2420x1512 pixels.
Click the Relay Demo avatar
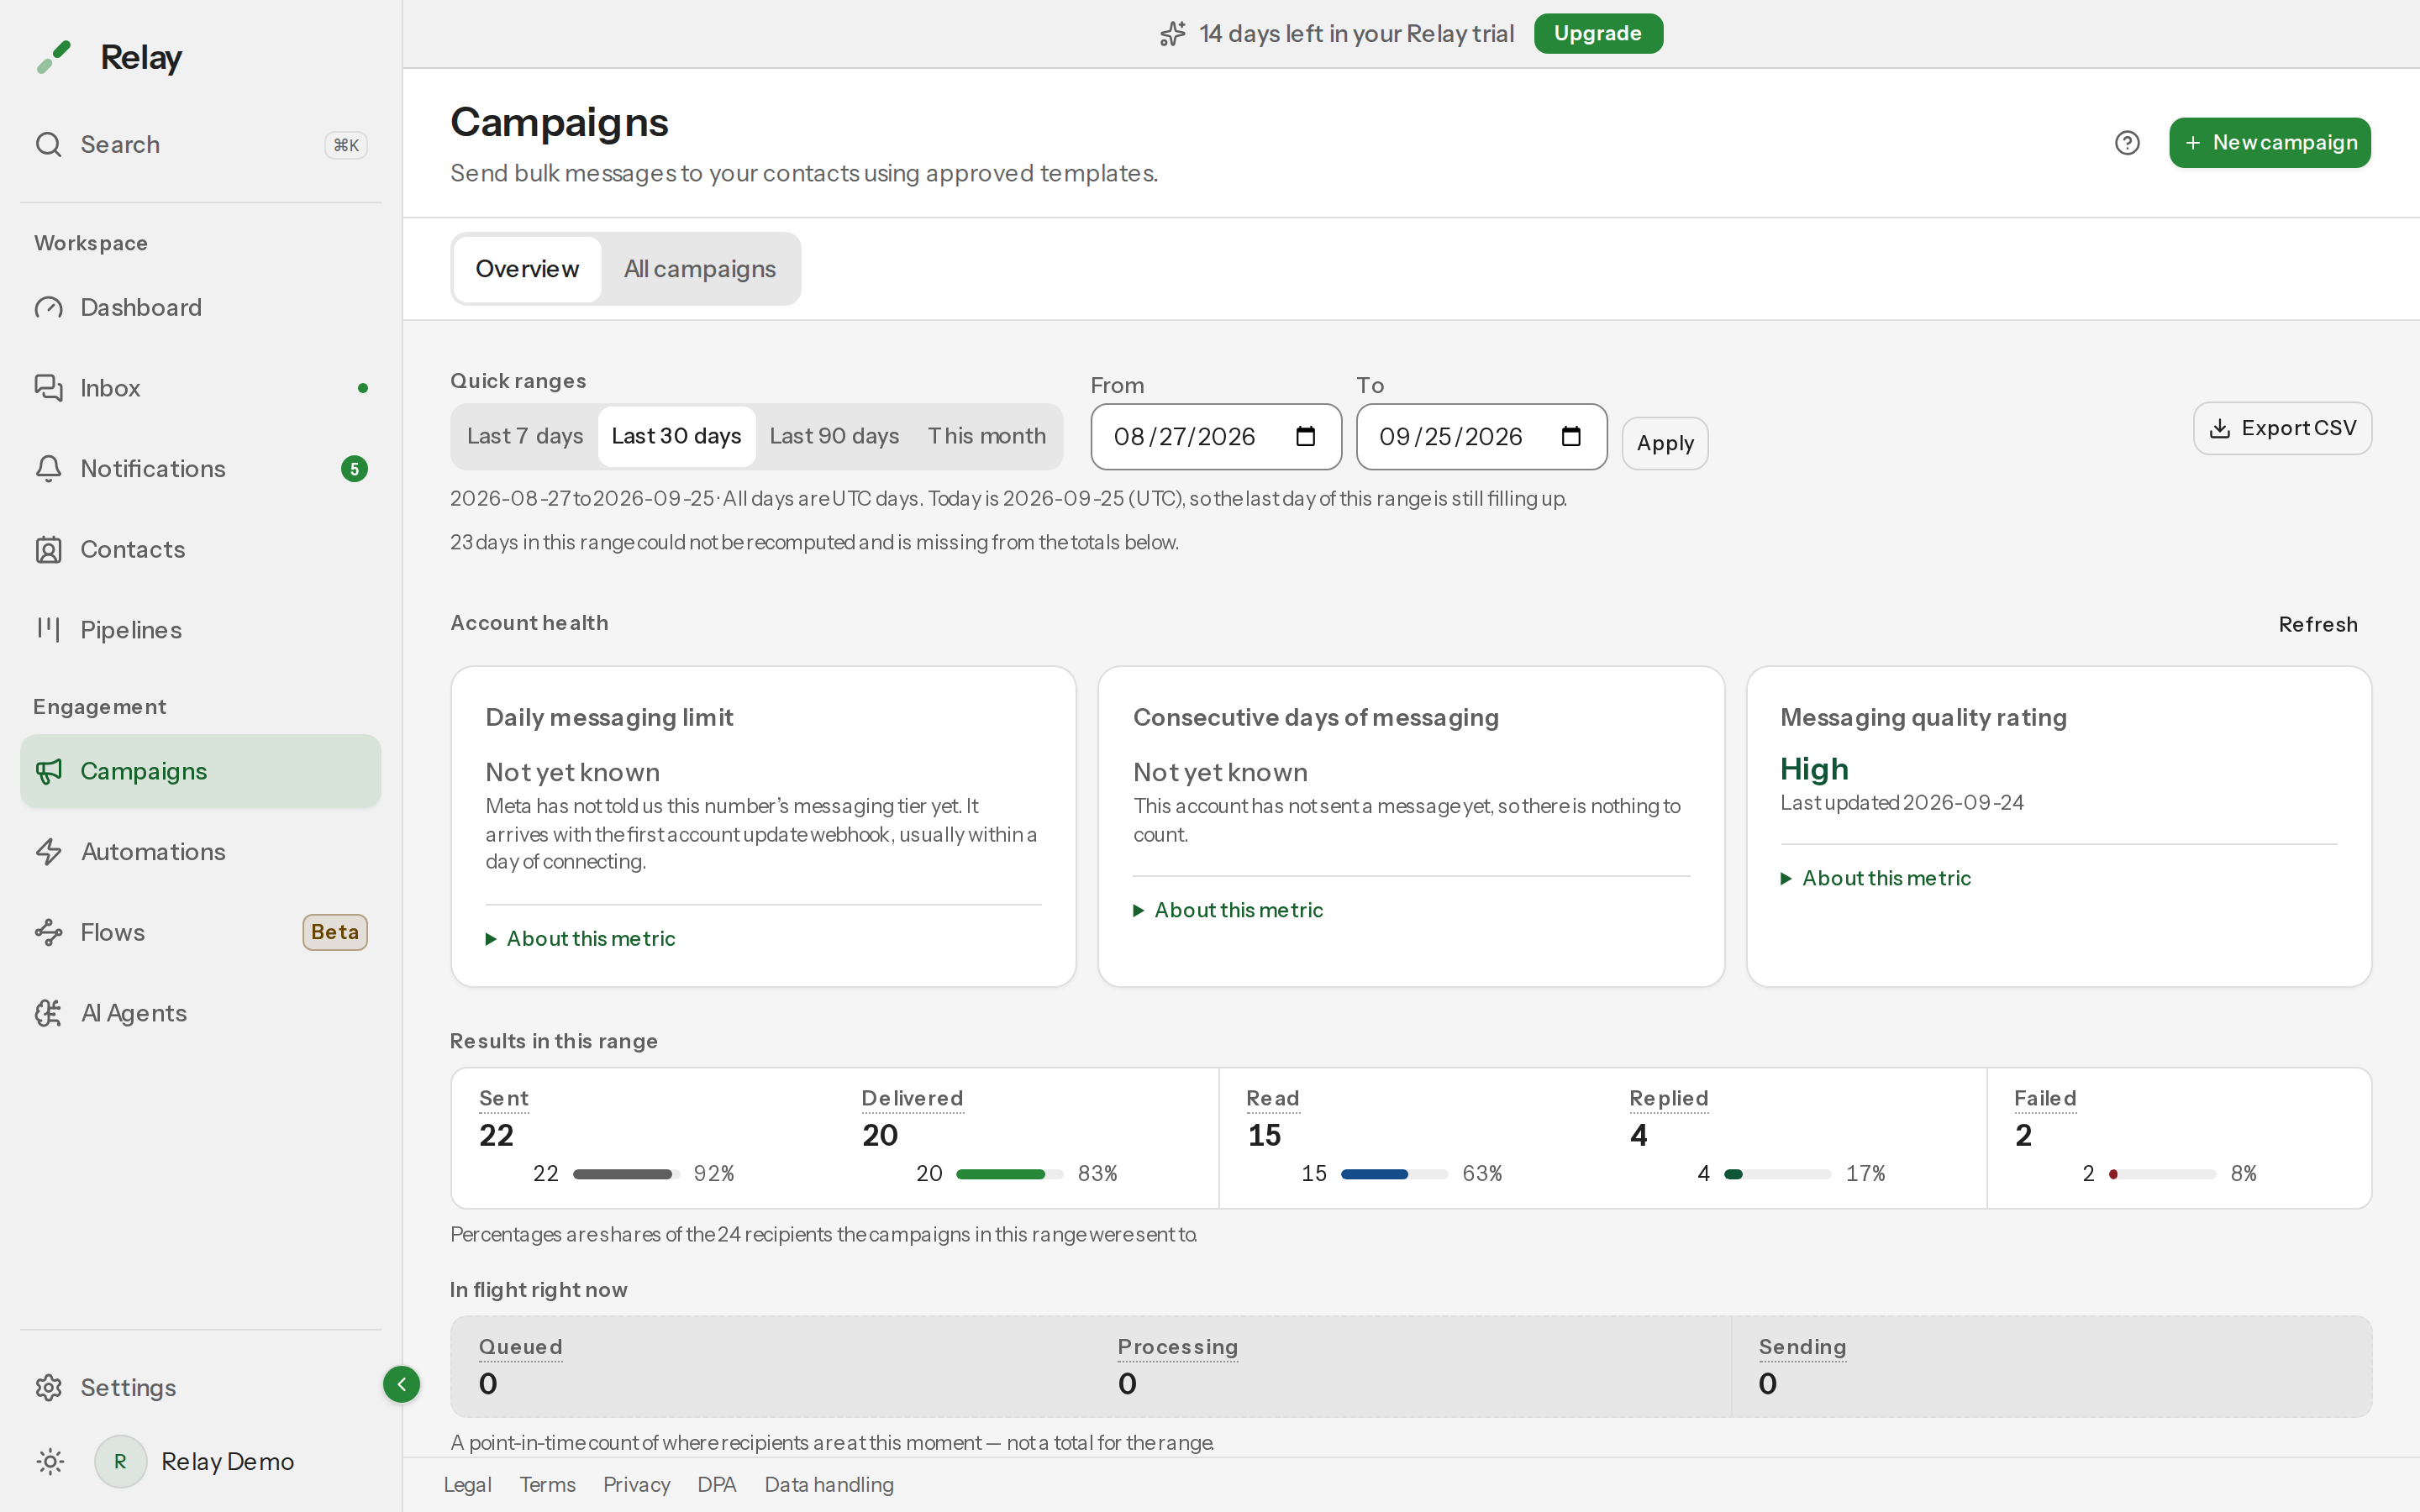point(120,1461)
